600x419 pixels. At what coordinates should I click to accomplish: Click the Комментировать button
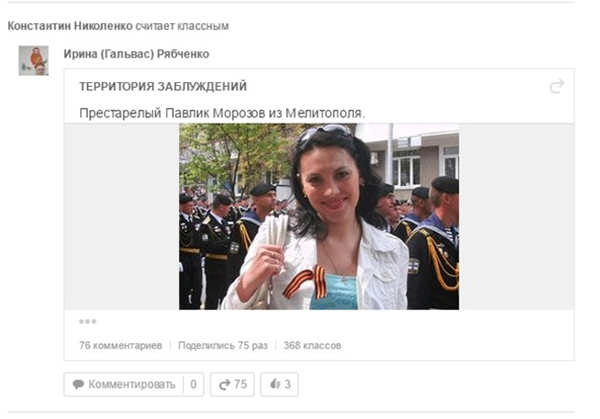pyautogui.click(x=124, y=384)
